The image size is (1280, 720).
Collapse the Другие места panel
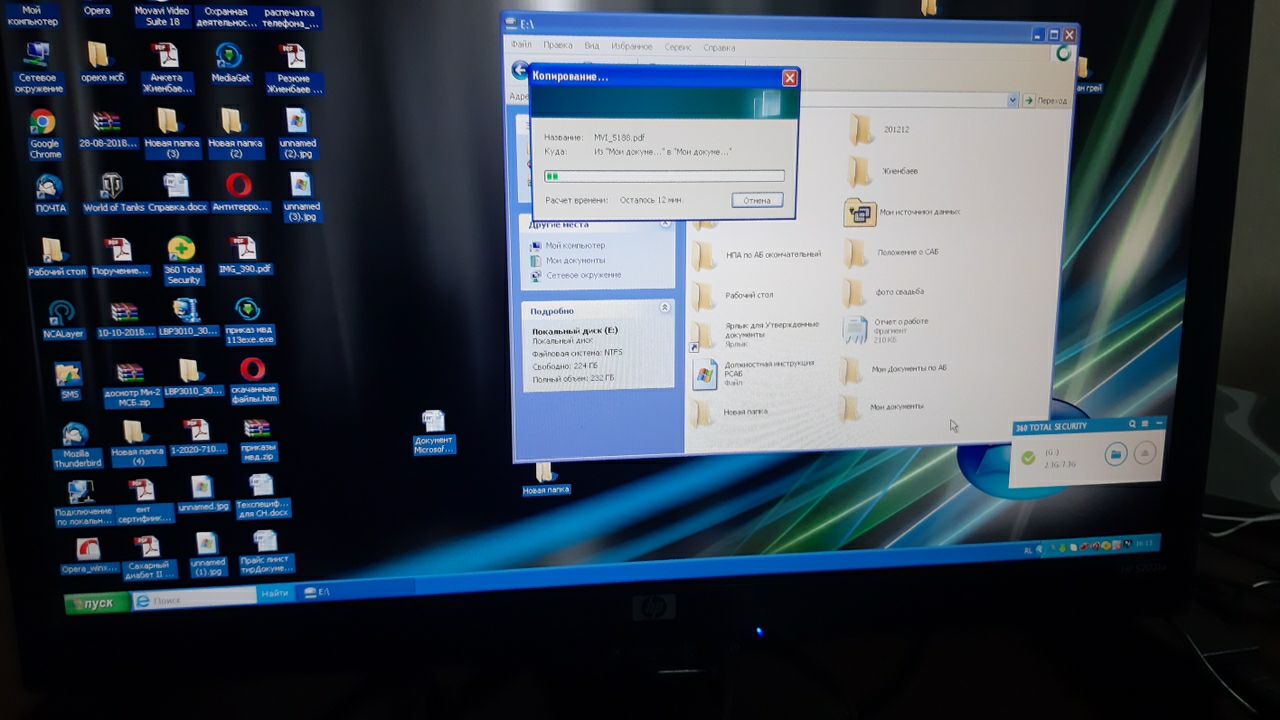point(666,224)
